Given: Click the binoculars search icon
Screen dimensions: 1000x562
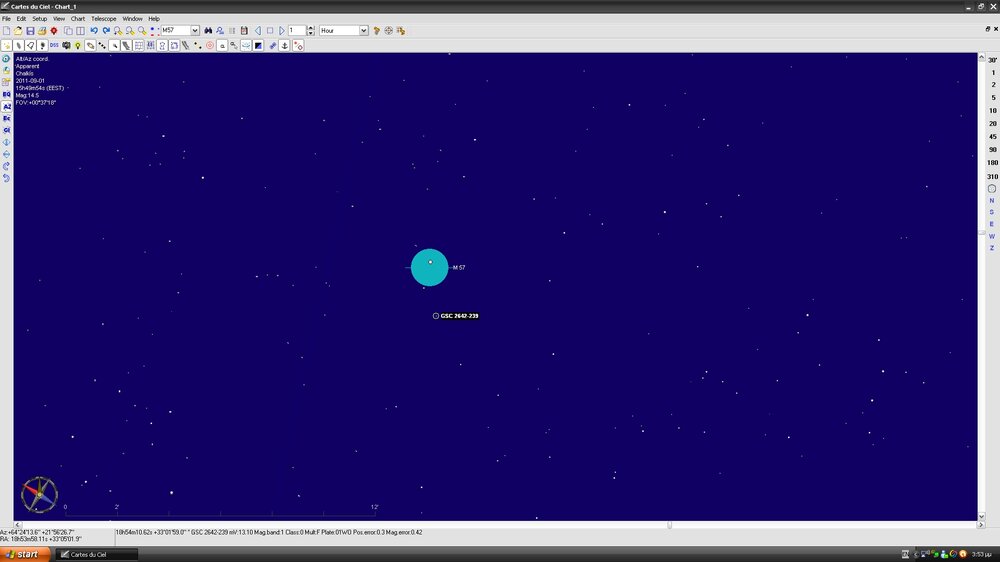Looking at the screenshot, I should [x=208, y=31].
